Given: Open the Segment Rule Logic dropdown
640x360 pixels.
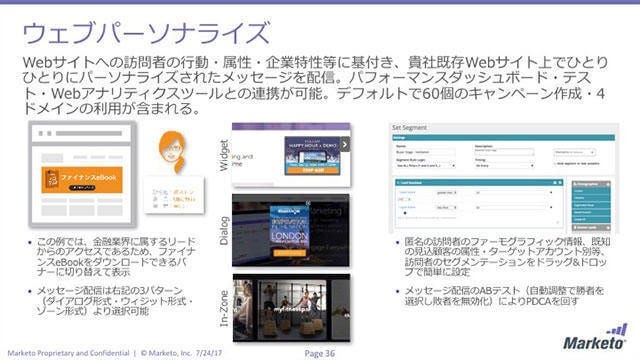Looking at the screenshot, I should 426,166.
